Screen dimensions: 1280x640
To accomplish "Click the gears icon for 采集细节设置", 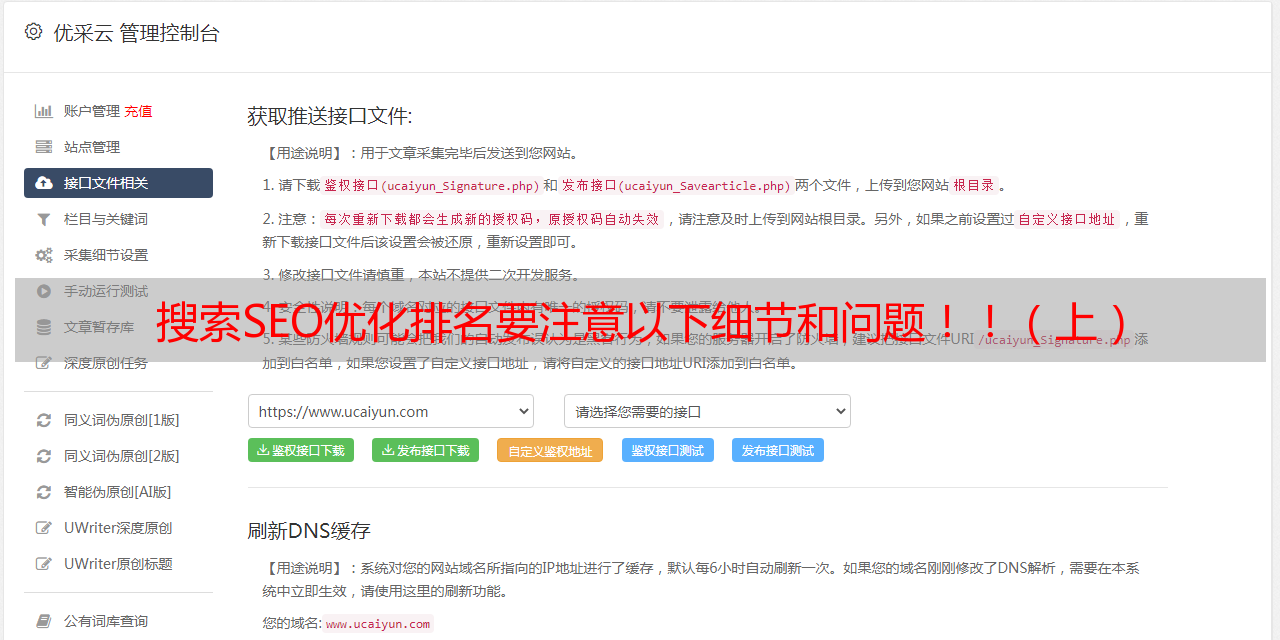I will click(x=44, y=255).
